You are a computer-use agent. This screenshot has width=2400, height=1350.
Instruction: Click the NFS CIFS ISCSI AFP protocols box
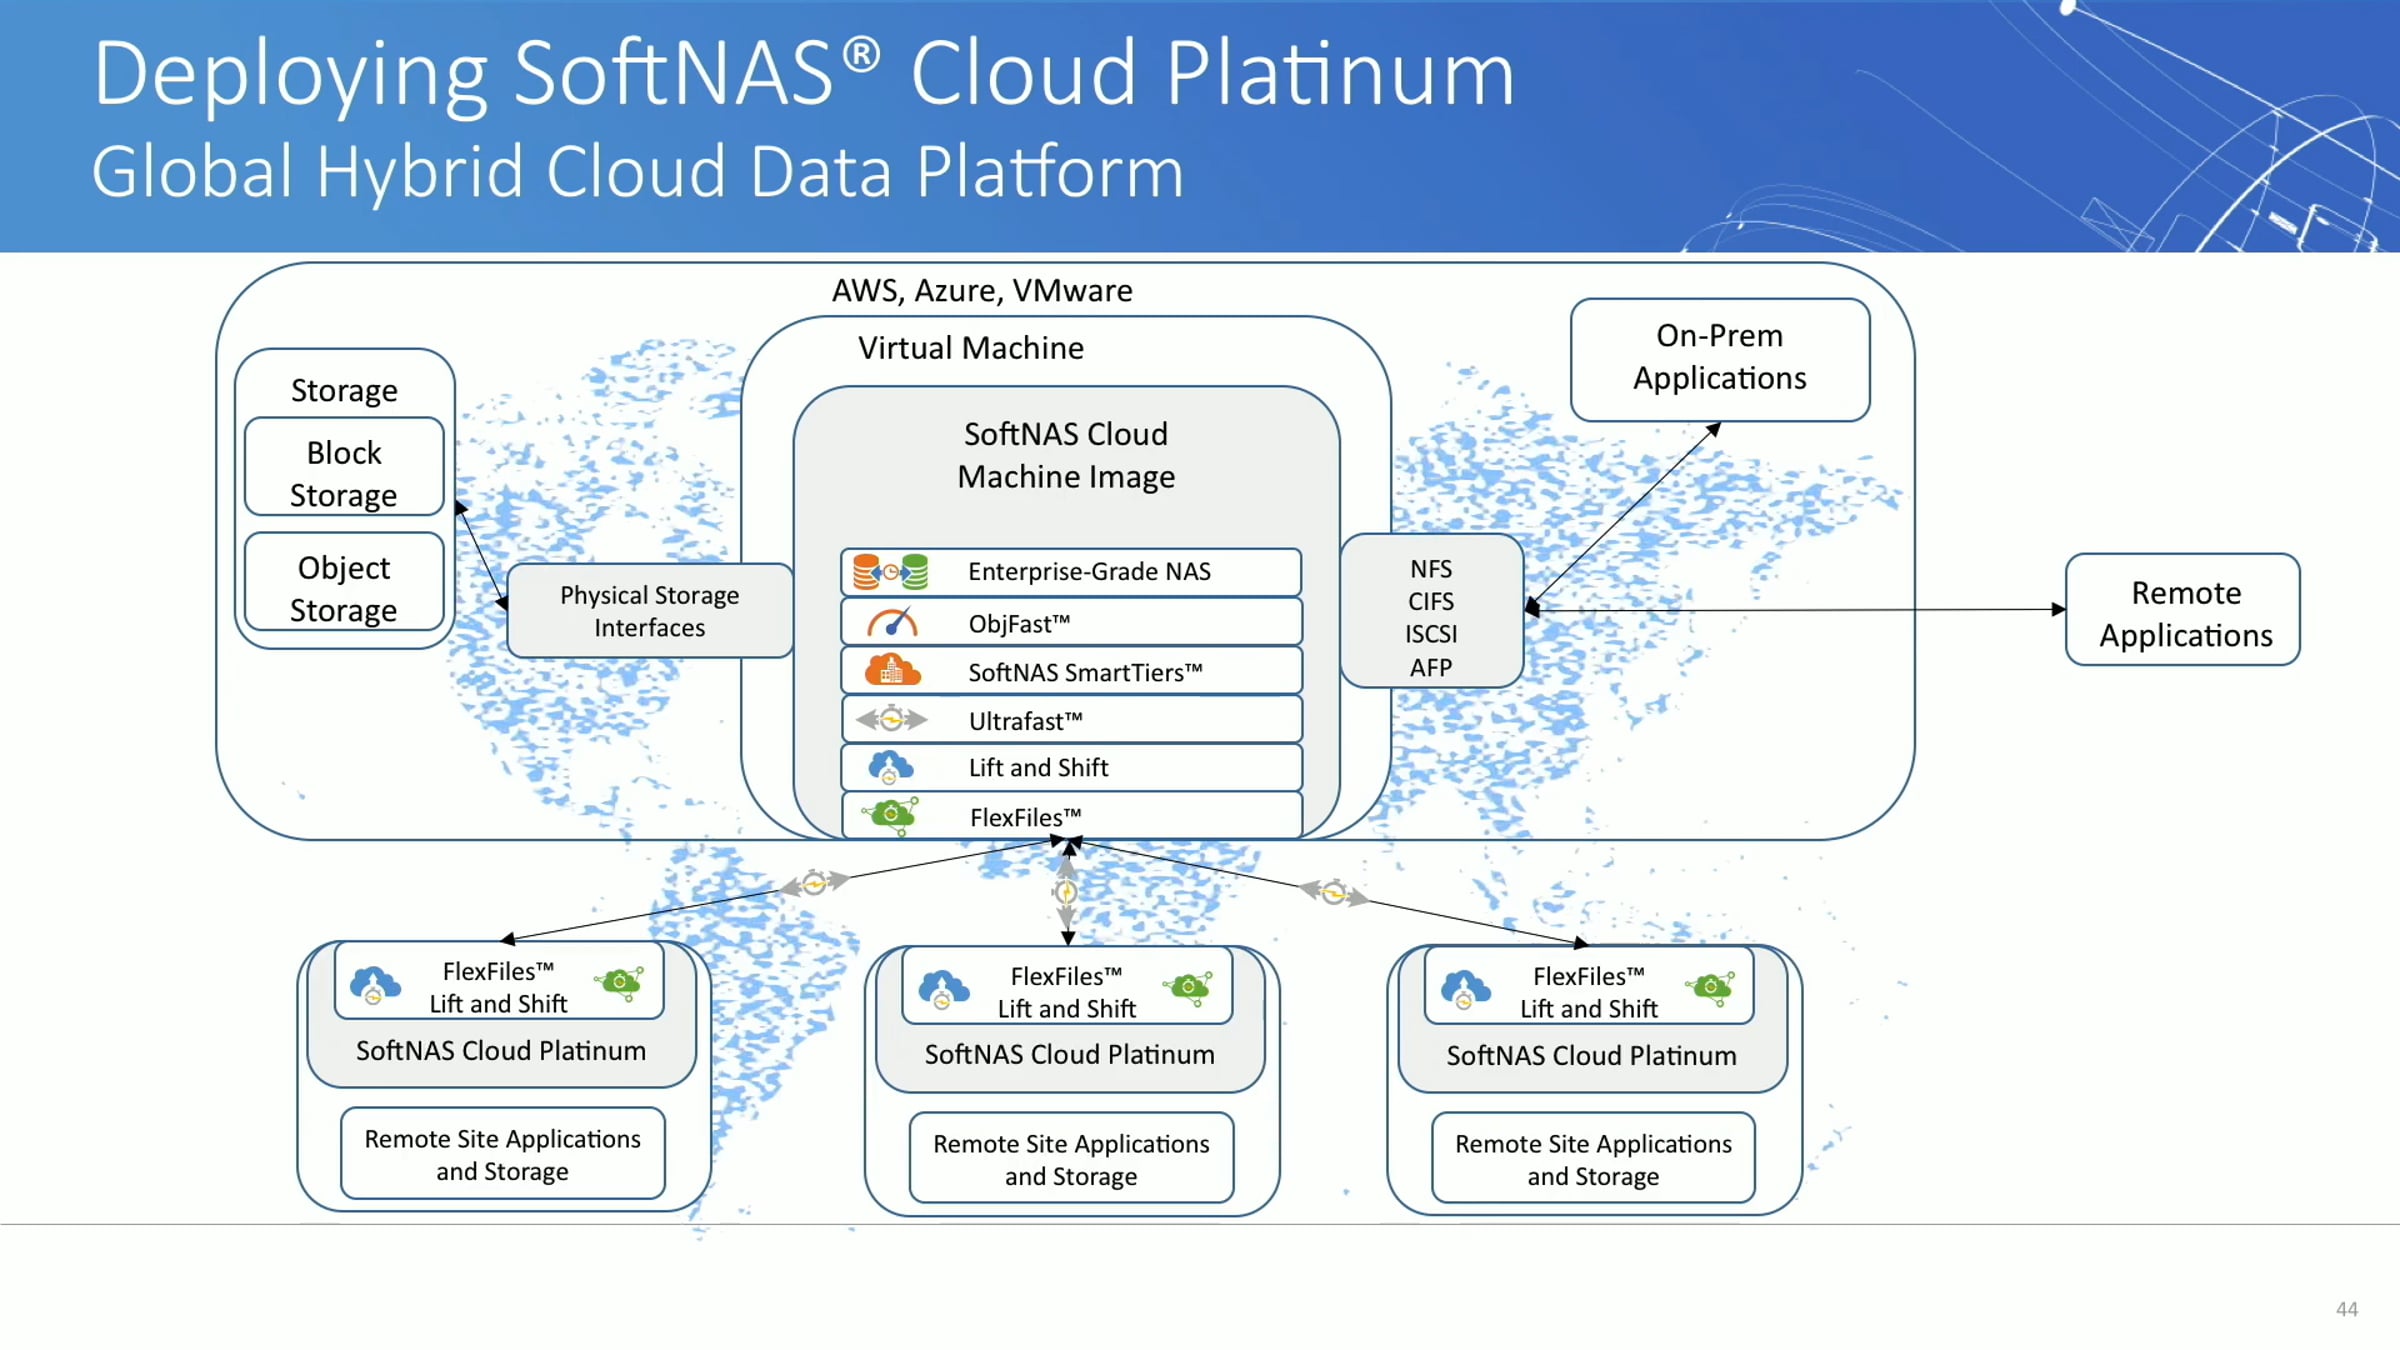(1431, 611)
